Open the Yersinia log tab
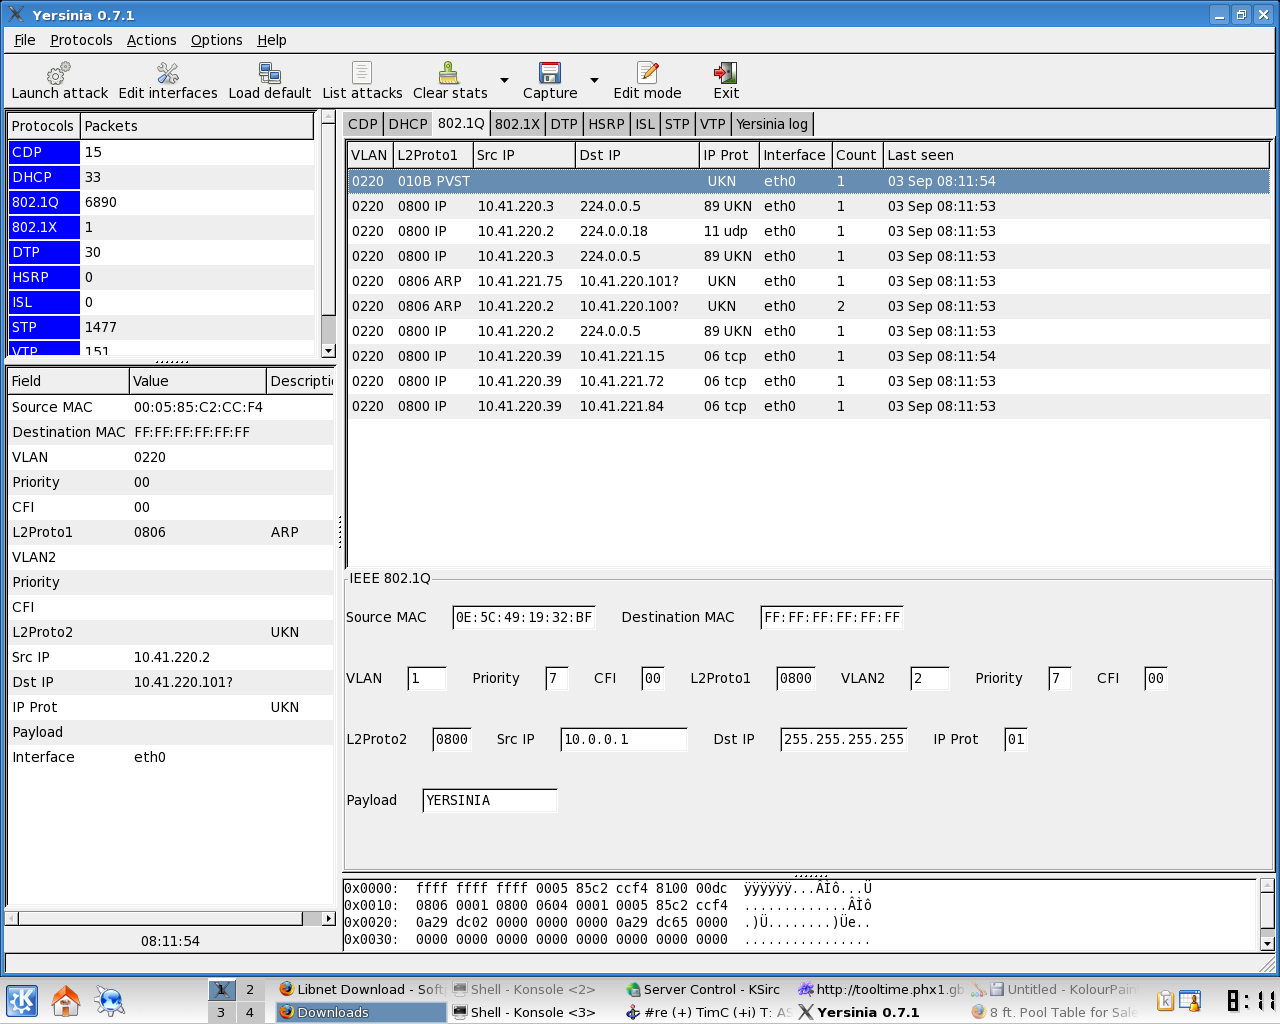 (772, 124)
